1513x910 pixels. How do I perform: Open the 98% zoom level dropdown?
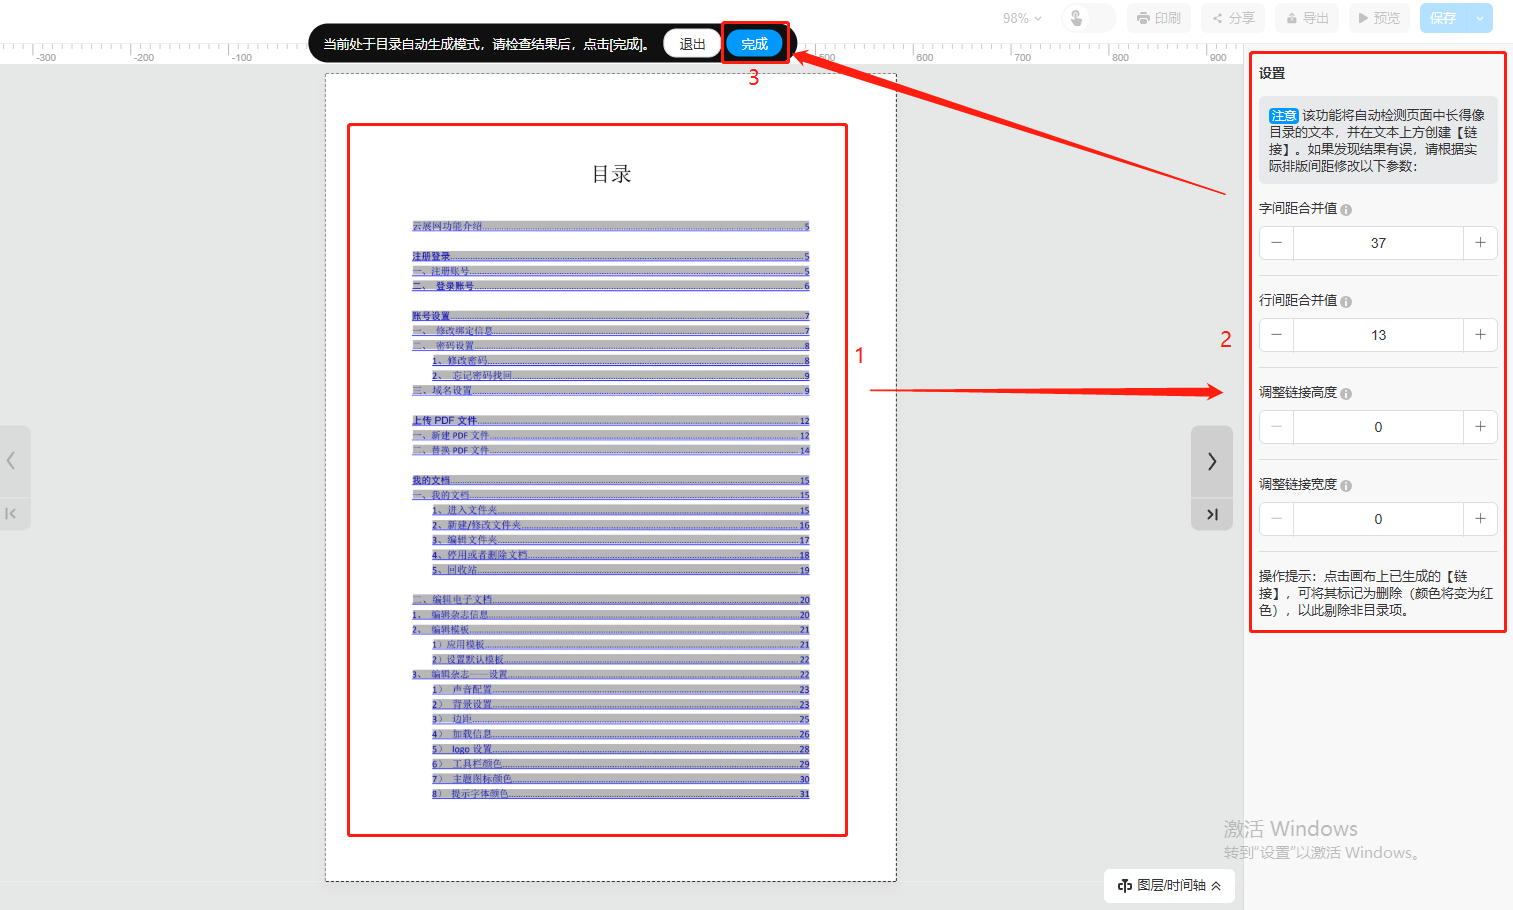(x=1022, y=18)
